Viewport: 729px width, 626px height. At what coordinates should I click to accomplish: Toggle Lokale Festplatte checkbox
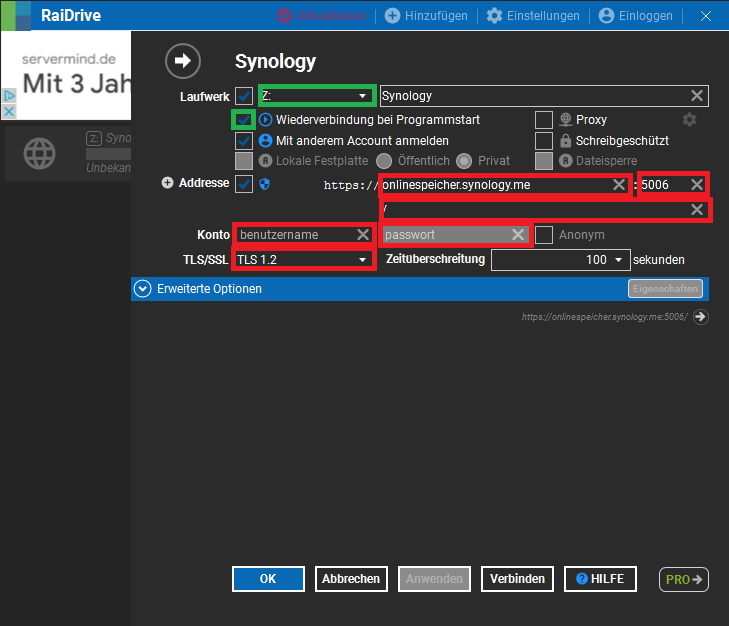coord(244,161)
